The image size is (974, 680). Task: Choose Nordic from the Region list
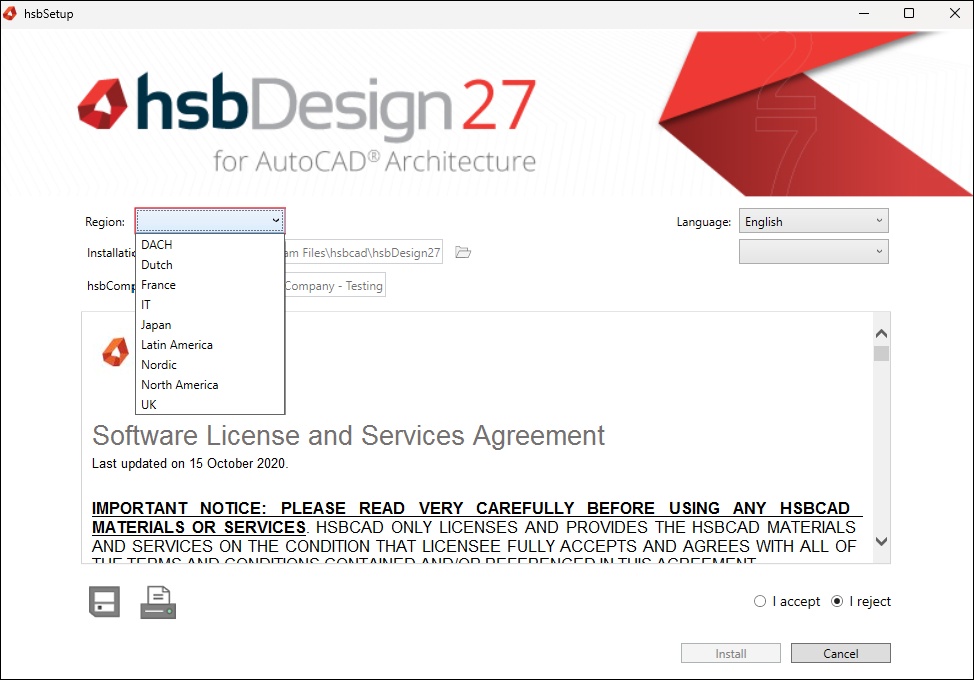click(210, 365)
